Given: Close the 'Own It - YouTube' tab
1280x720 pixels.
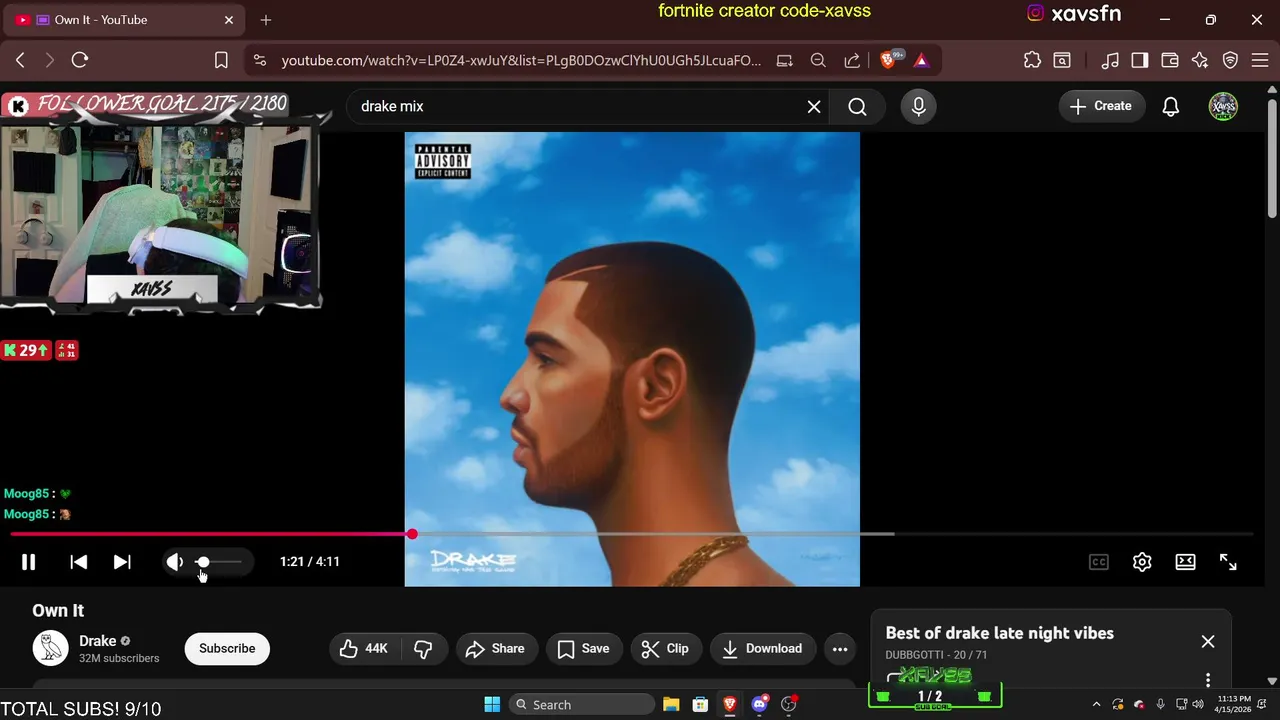Looking at the screenshot, I should (229, 20).
